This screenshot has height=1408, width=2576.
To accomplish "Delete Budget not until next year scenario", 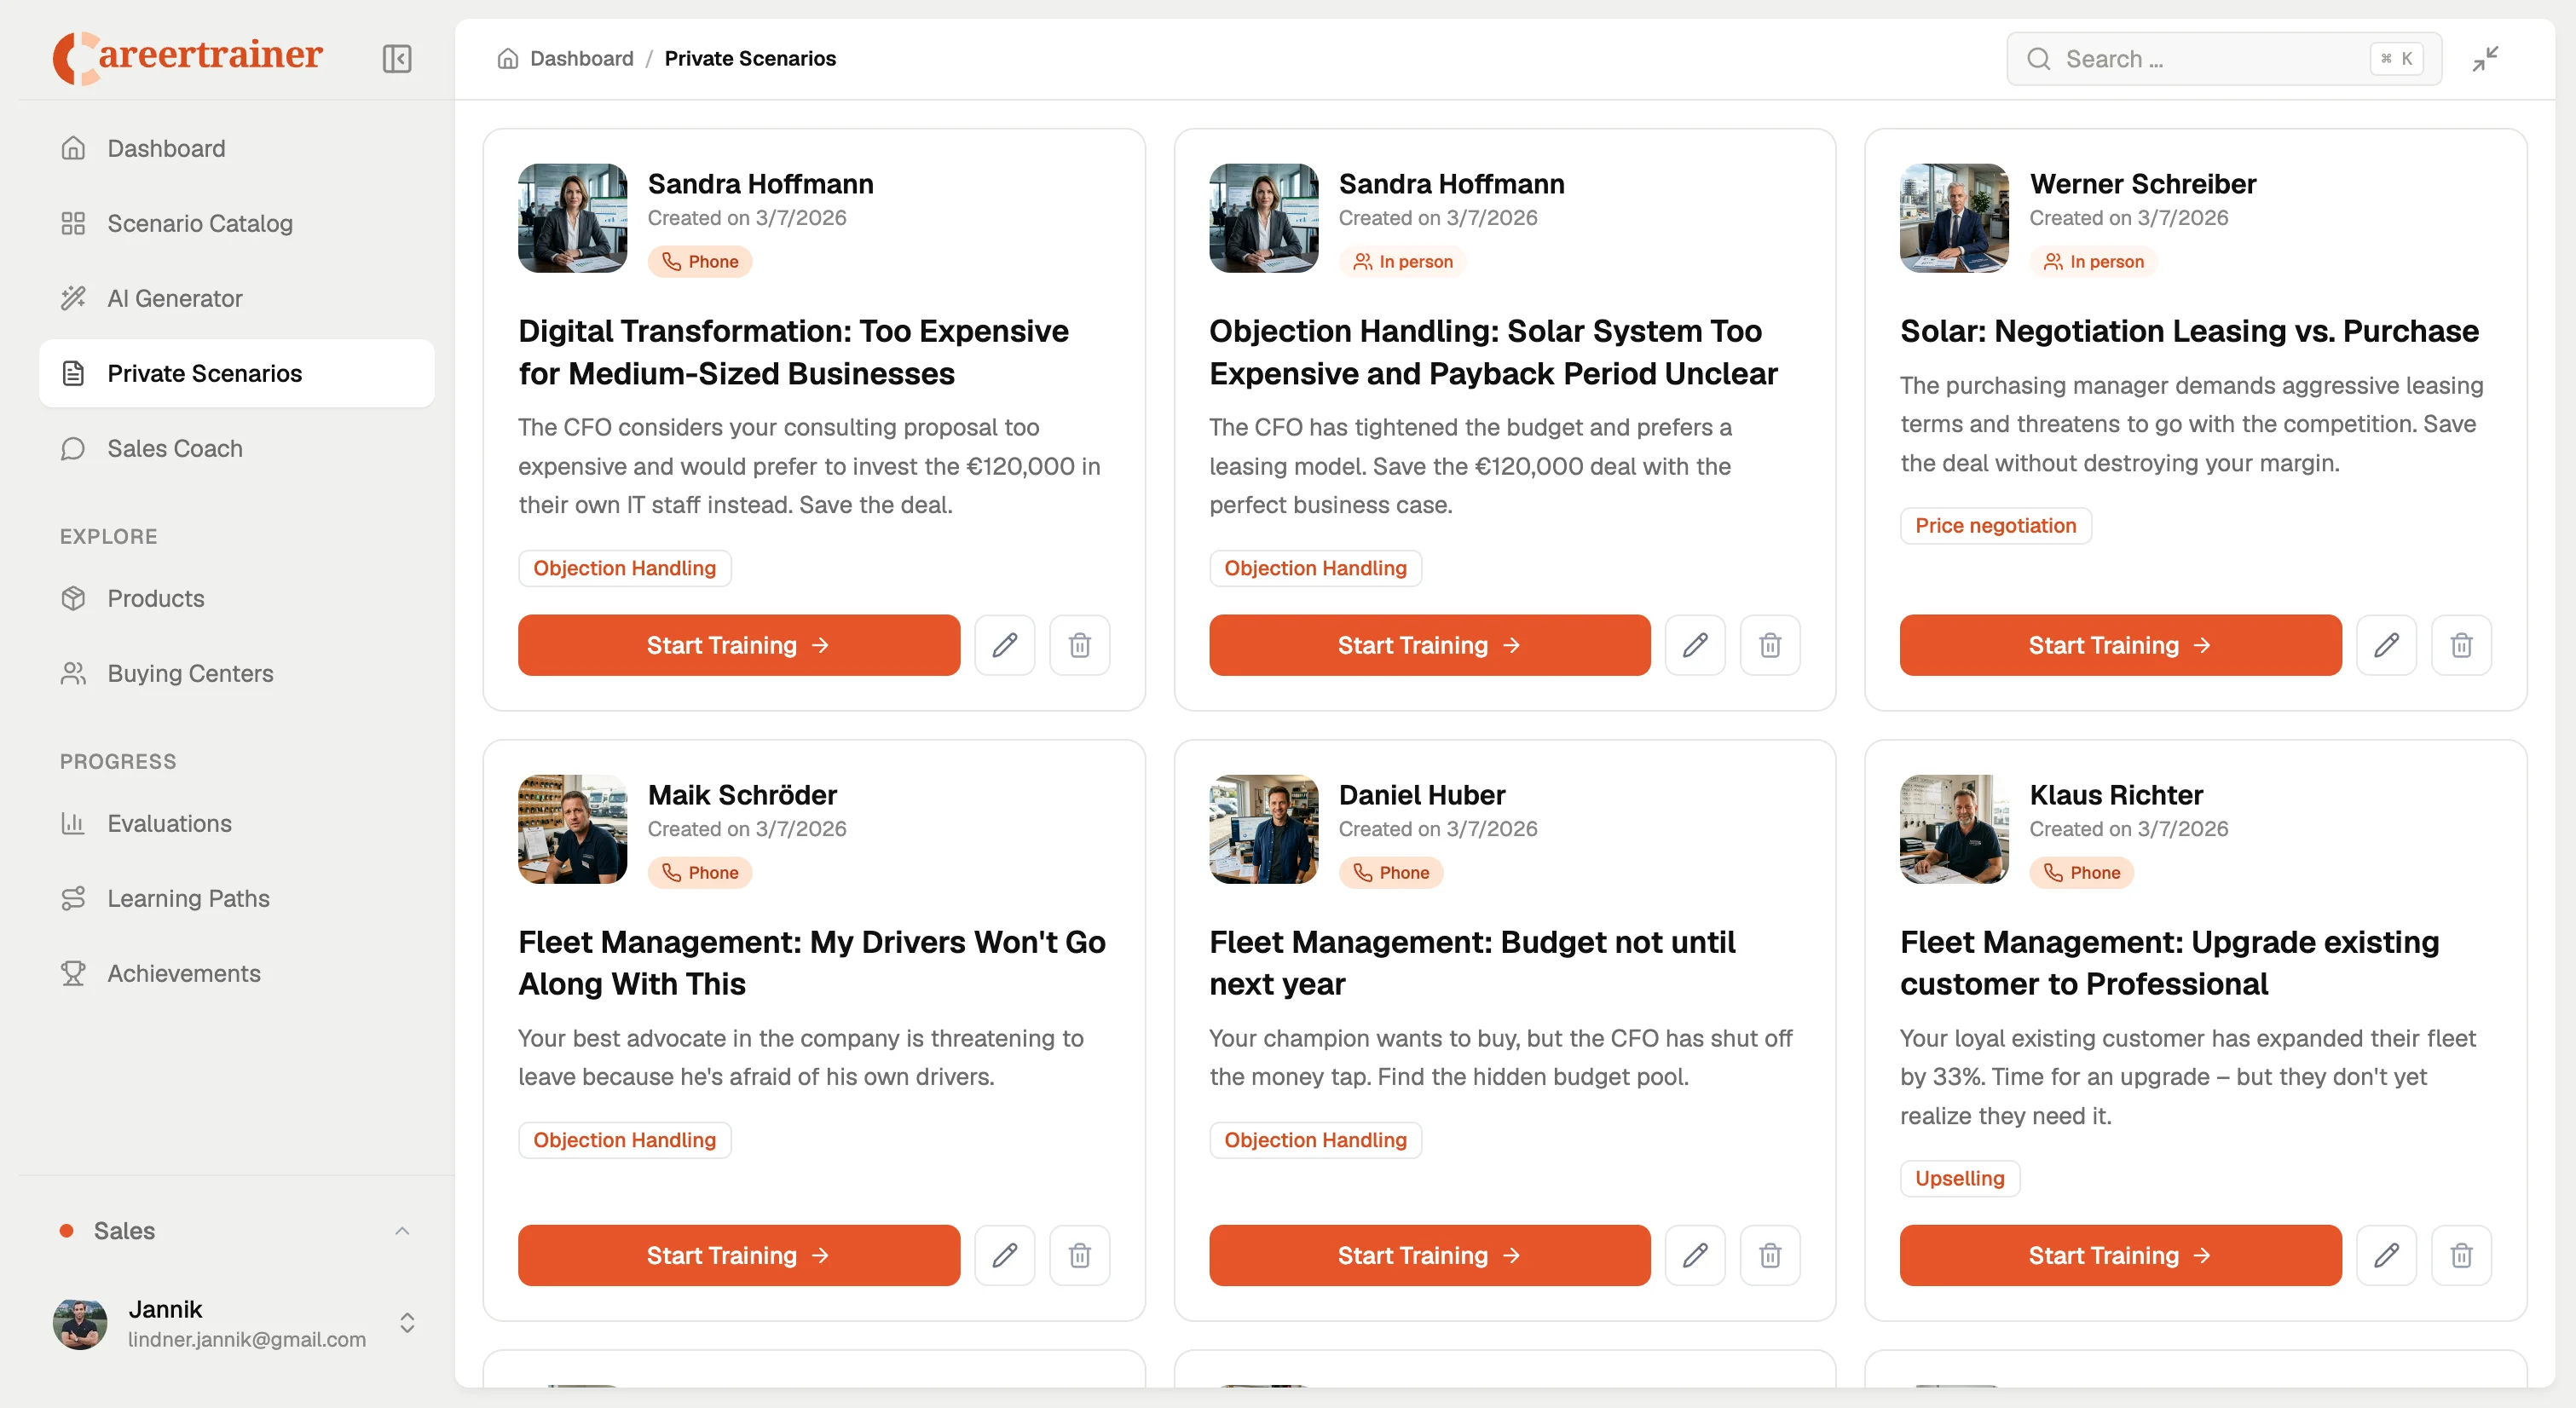I will (x=1770, y=1255).
